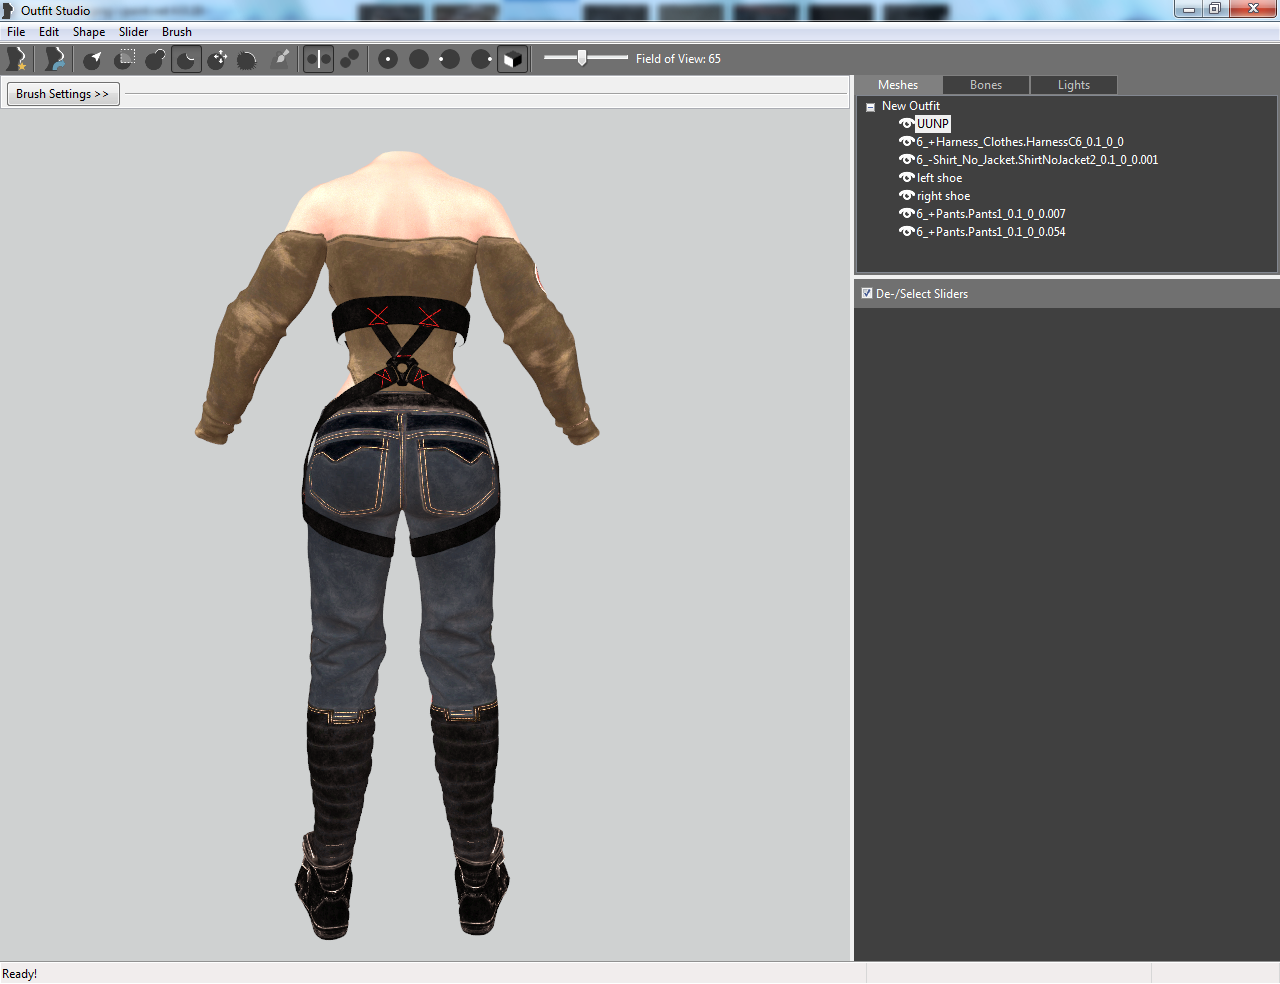
Task: Open the Shape menu
Action: point(89,32)
